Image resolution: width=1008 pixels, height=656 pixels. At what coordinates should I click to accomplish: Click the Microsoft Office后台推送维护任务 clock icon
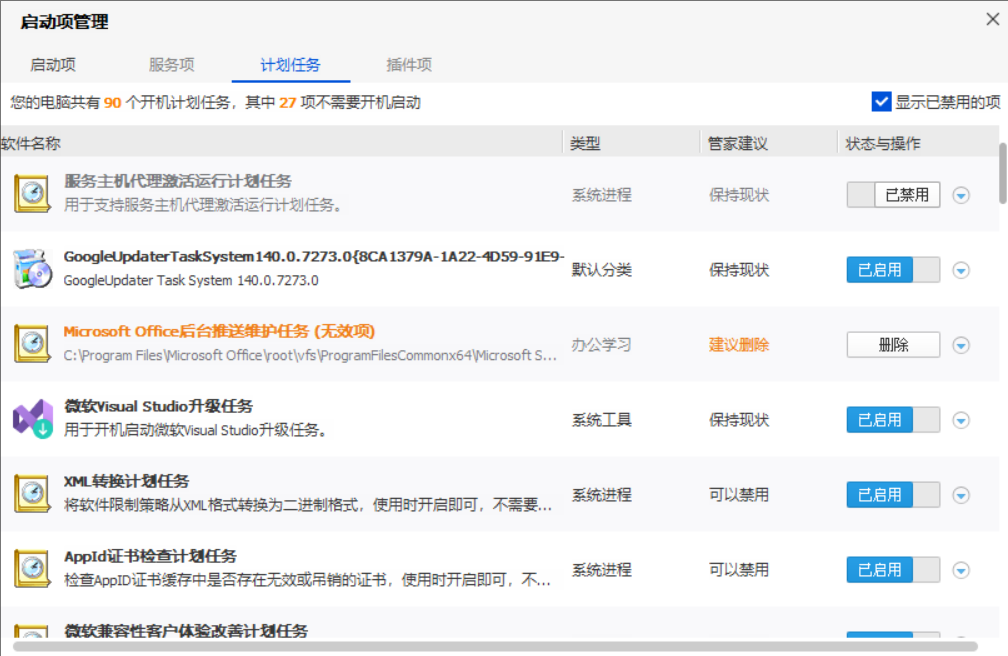point(32,344)
